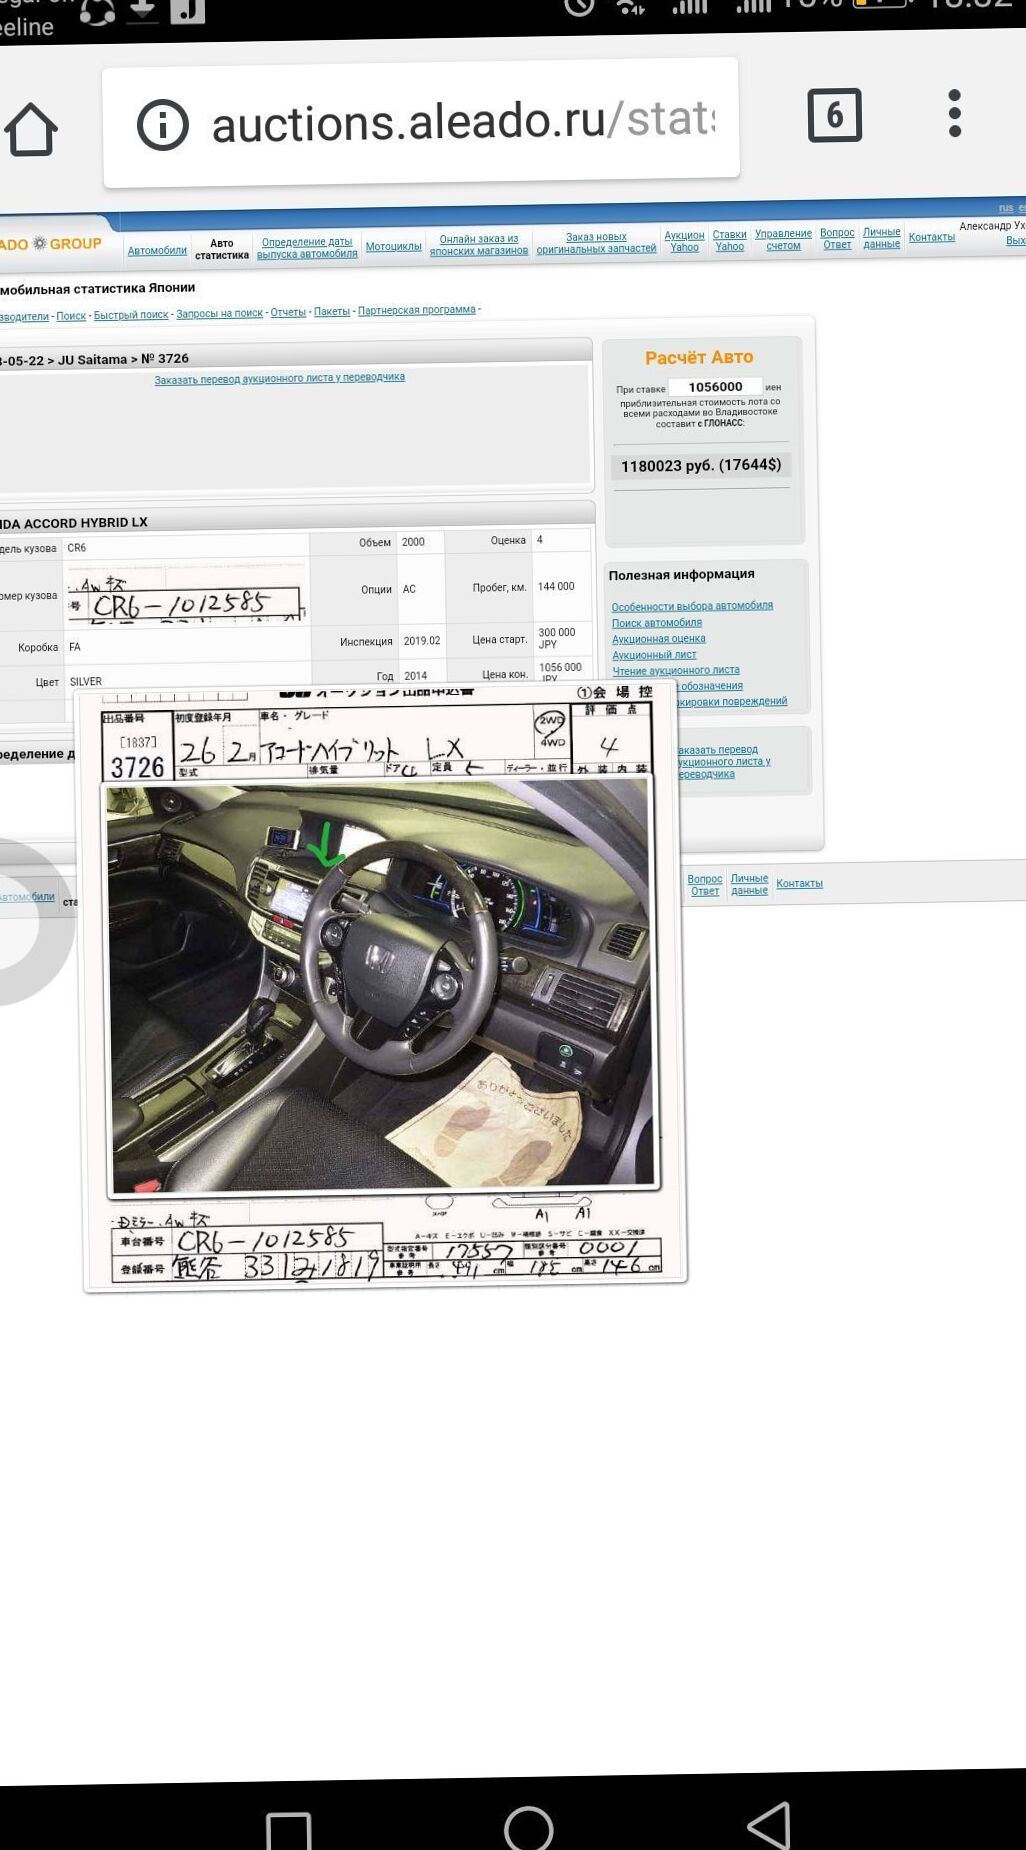
Task: Open the Запросы на поиск link
Action: pyautogui.click(x=220, y=313)
